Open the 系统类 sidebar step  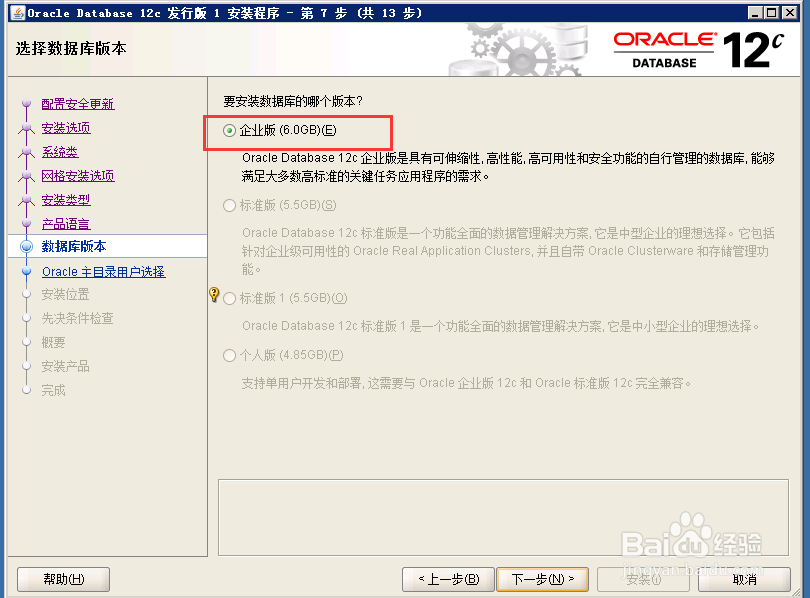(x=59, y=151)
